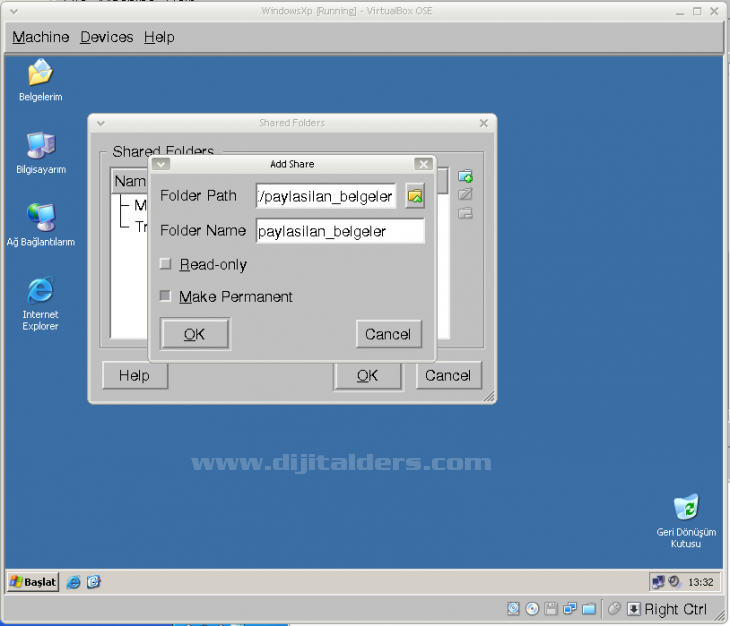Click the add shared folder icon

tap(465, 176)
